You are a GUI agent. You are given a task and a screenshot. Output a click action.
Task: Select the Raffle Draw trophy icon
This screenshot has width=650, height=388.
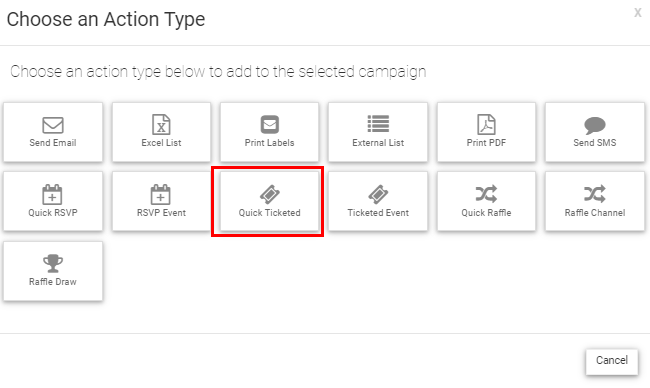[x=53, y=263]
